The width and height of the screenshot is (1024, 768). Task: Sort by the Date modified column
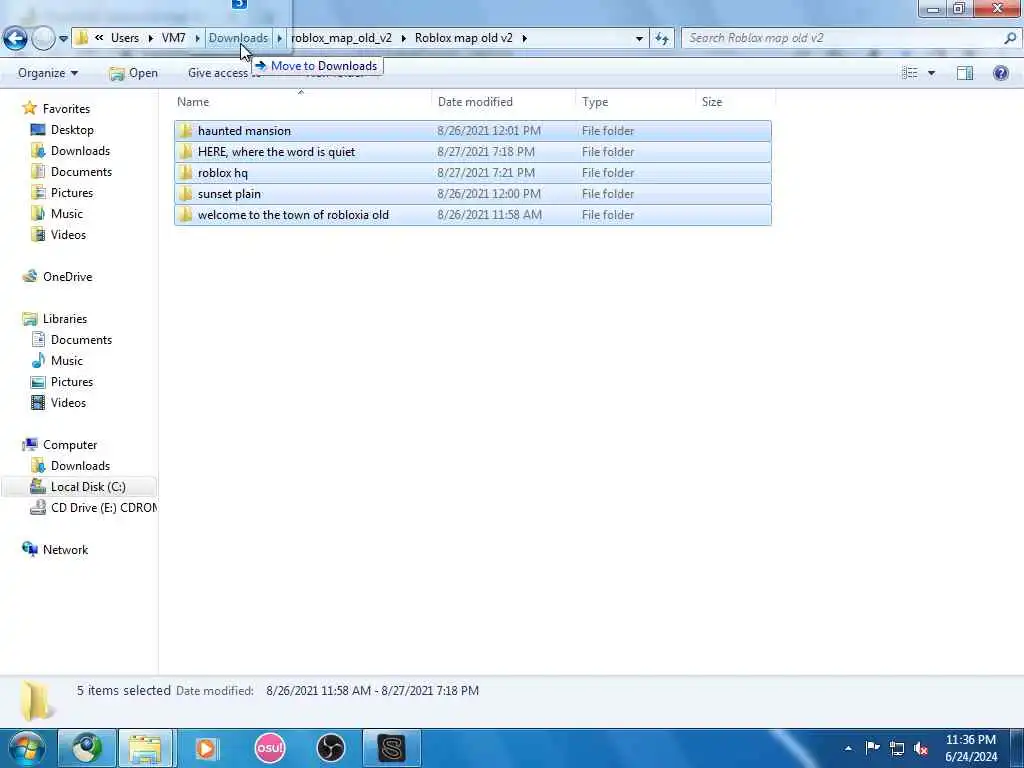pos(475,102)
